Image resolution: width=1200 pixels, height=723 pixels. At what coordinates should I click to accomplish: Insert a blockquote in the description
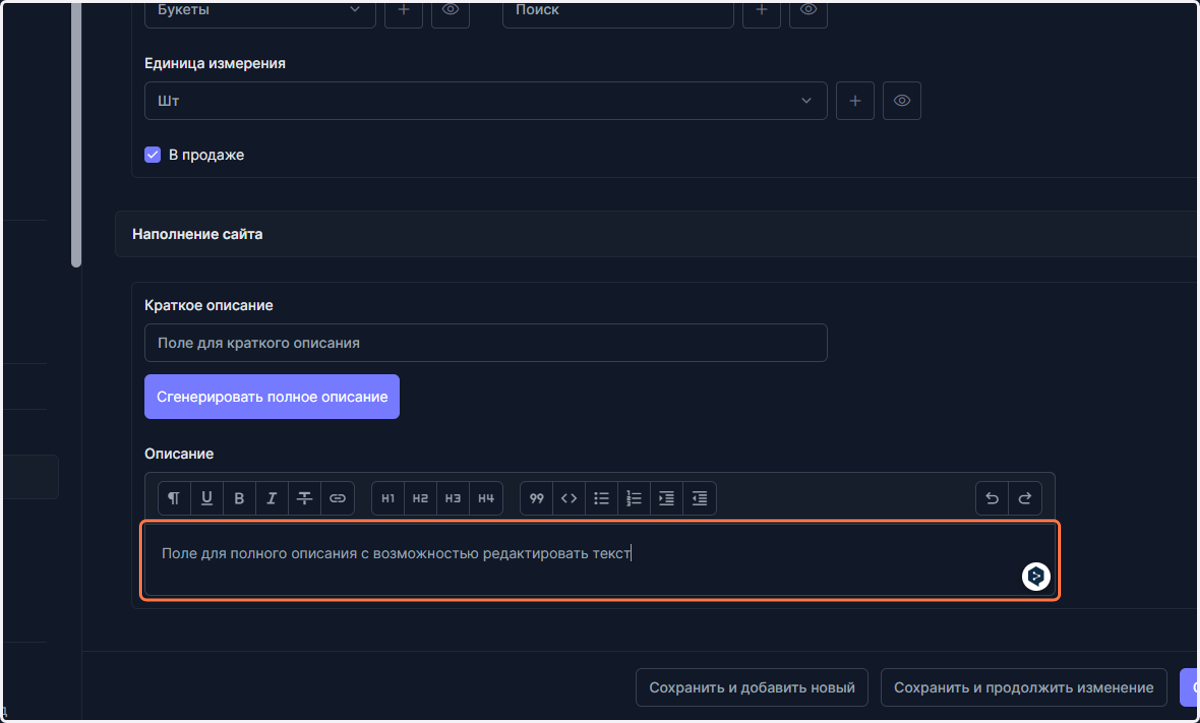pos(536,498)
